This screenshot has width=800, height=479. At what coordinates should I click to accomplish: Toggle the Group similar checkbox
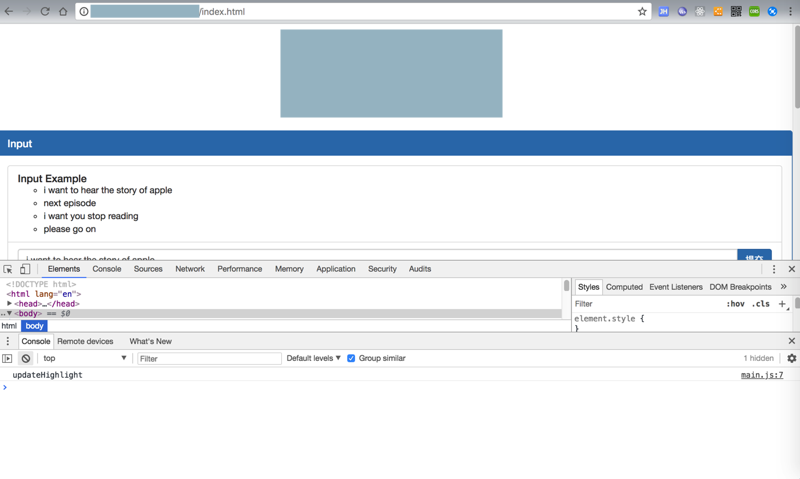coord(351,358)
